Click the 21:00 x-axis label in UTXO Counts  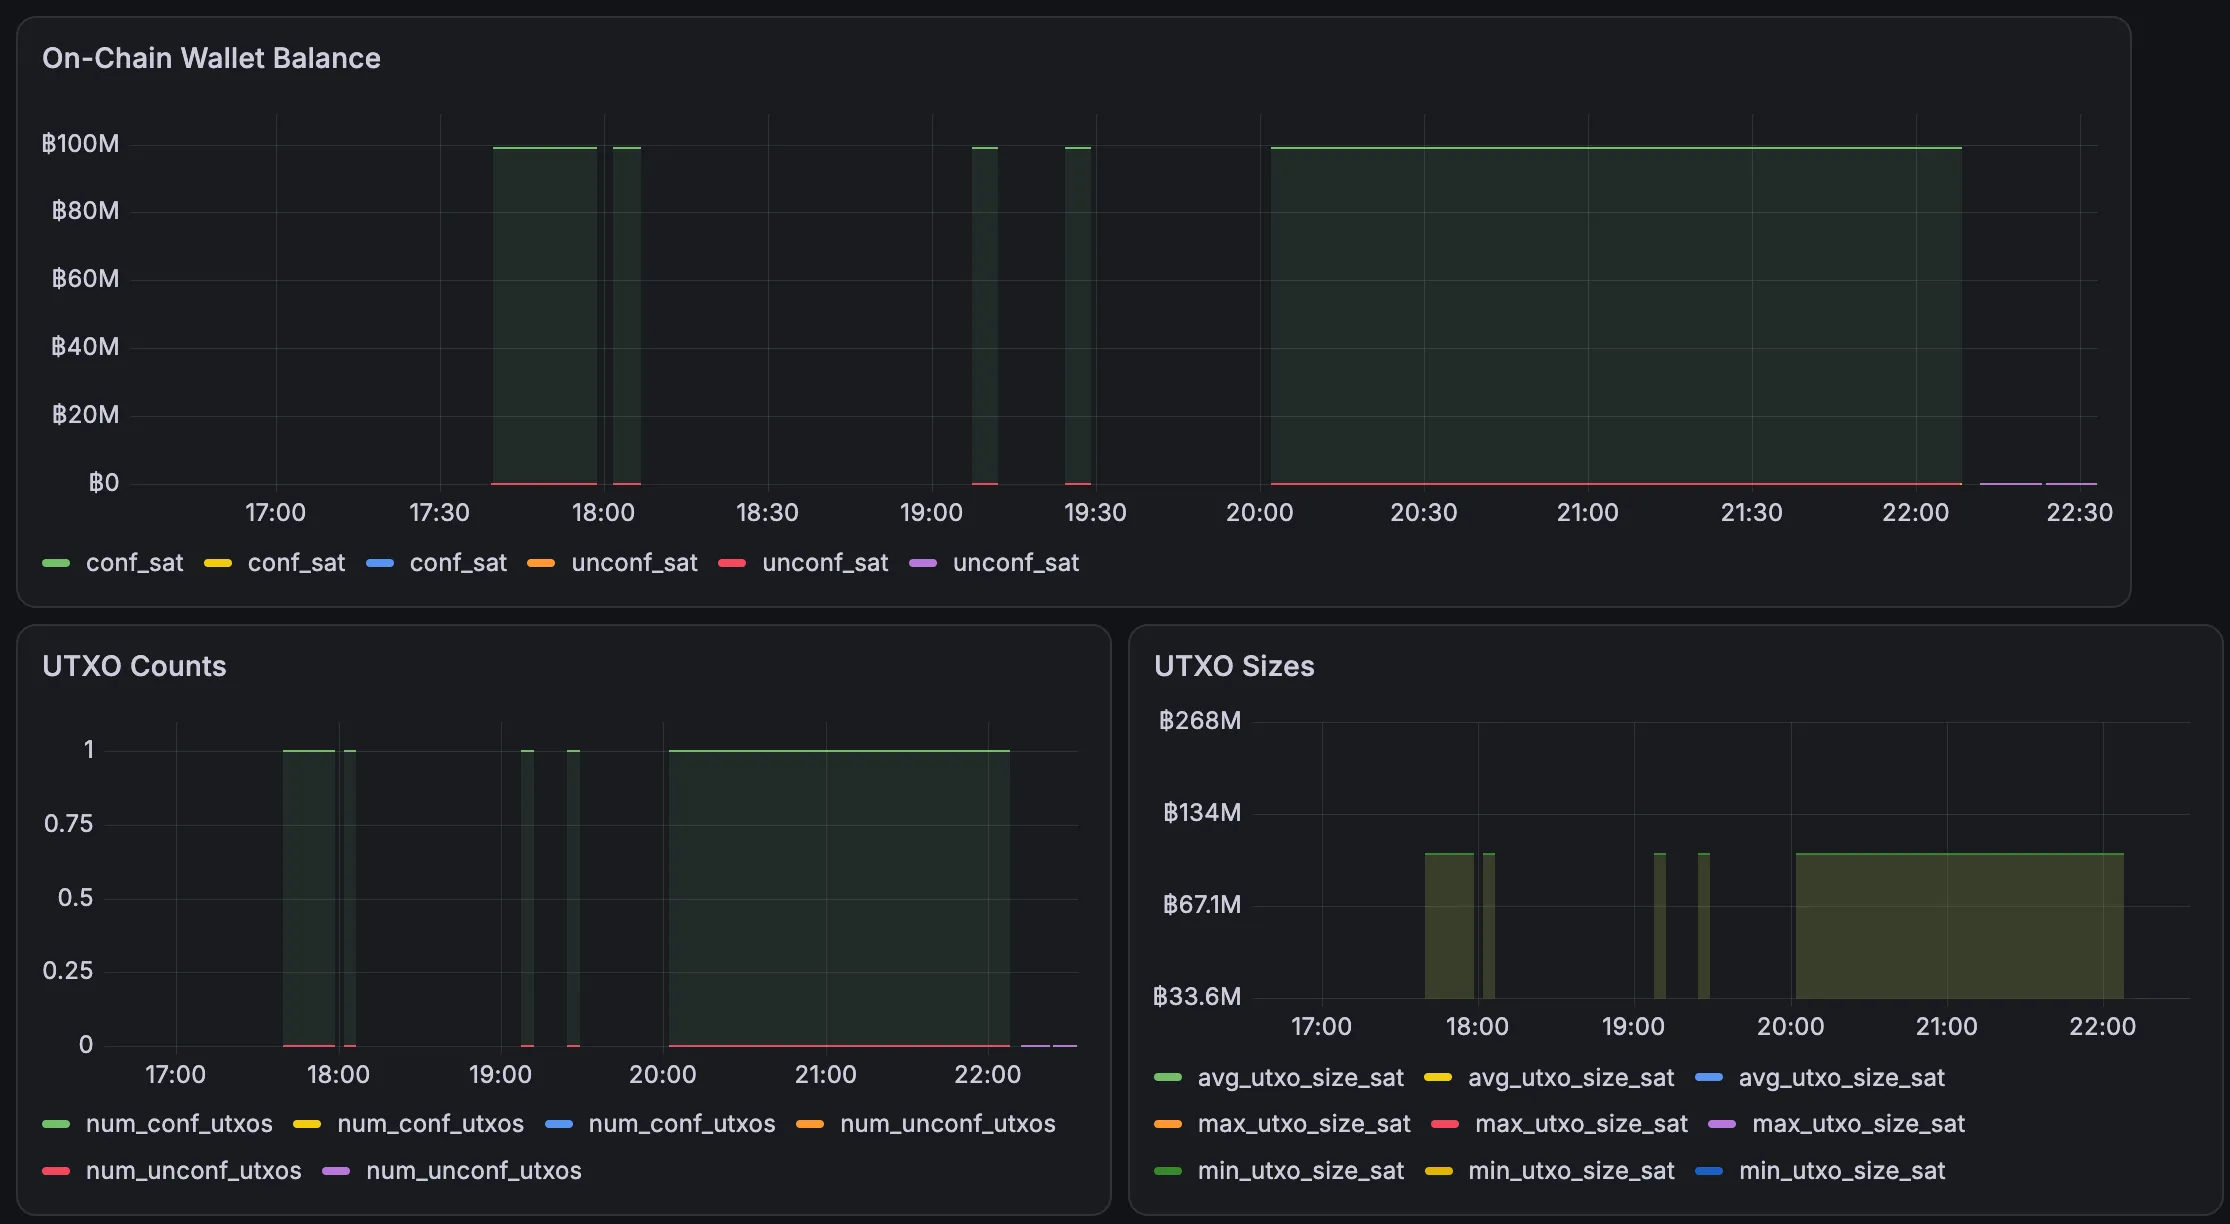click(826, 1075)
